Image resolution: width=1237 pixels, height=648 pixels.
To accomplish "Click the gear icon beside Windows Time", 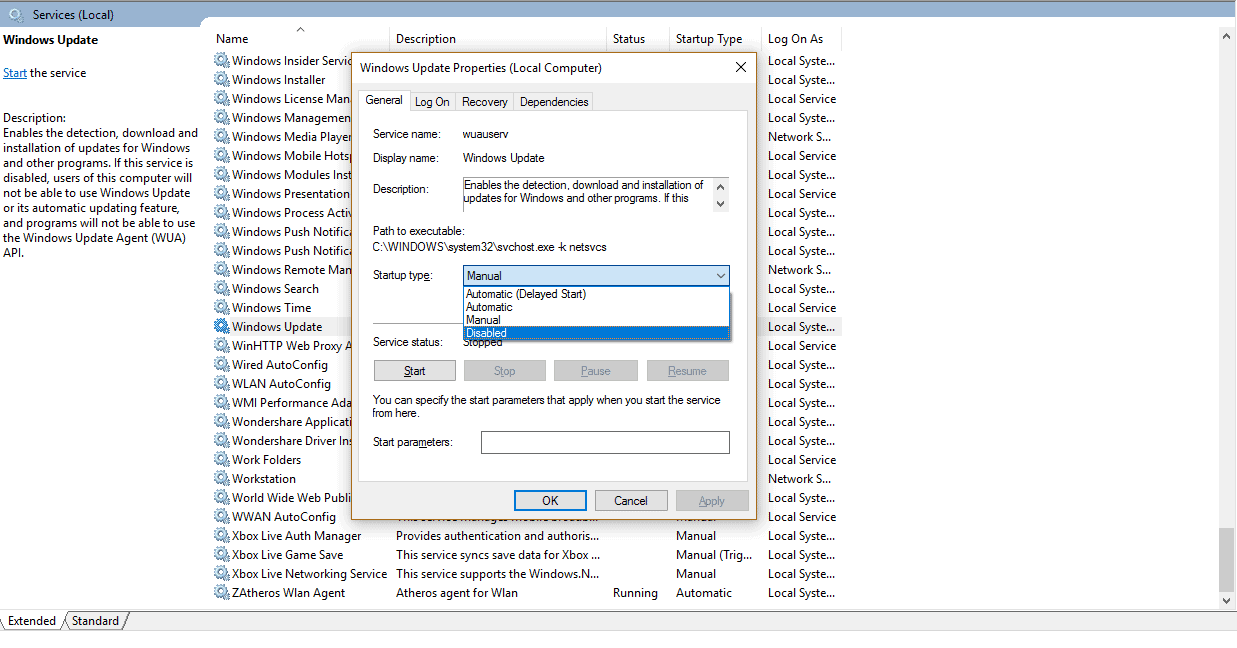I will (x=221, y=307).
